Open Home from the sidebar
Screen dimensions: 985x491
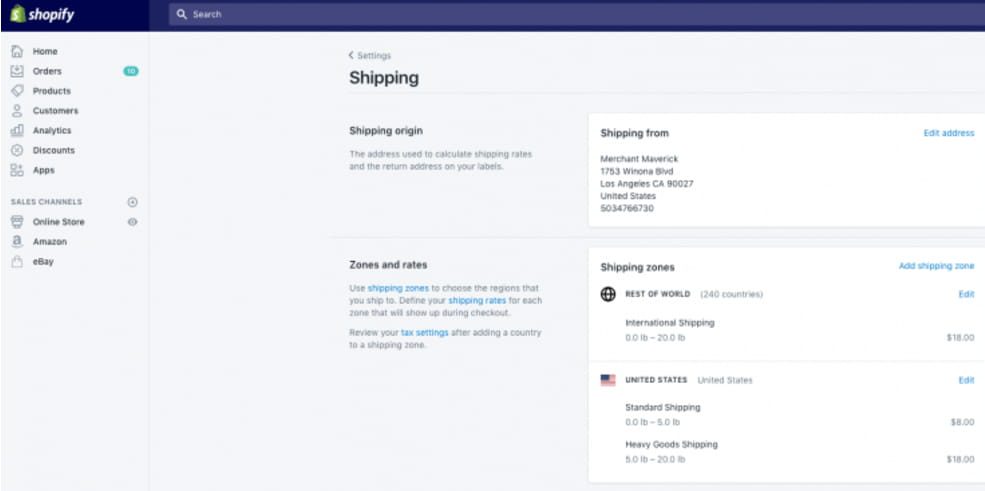pyautogui.click(x=45, y=51)
